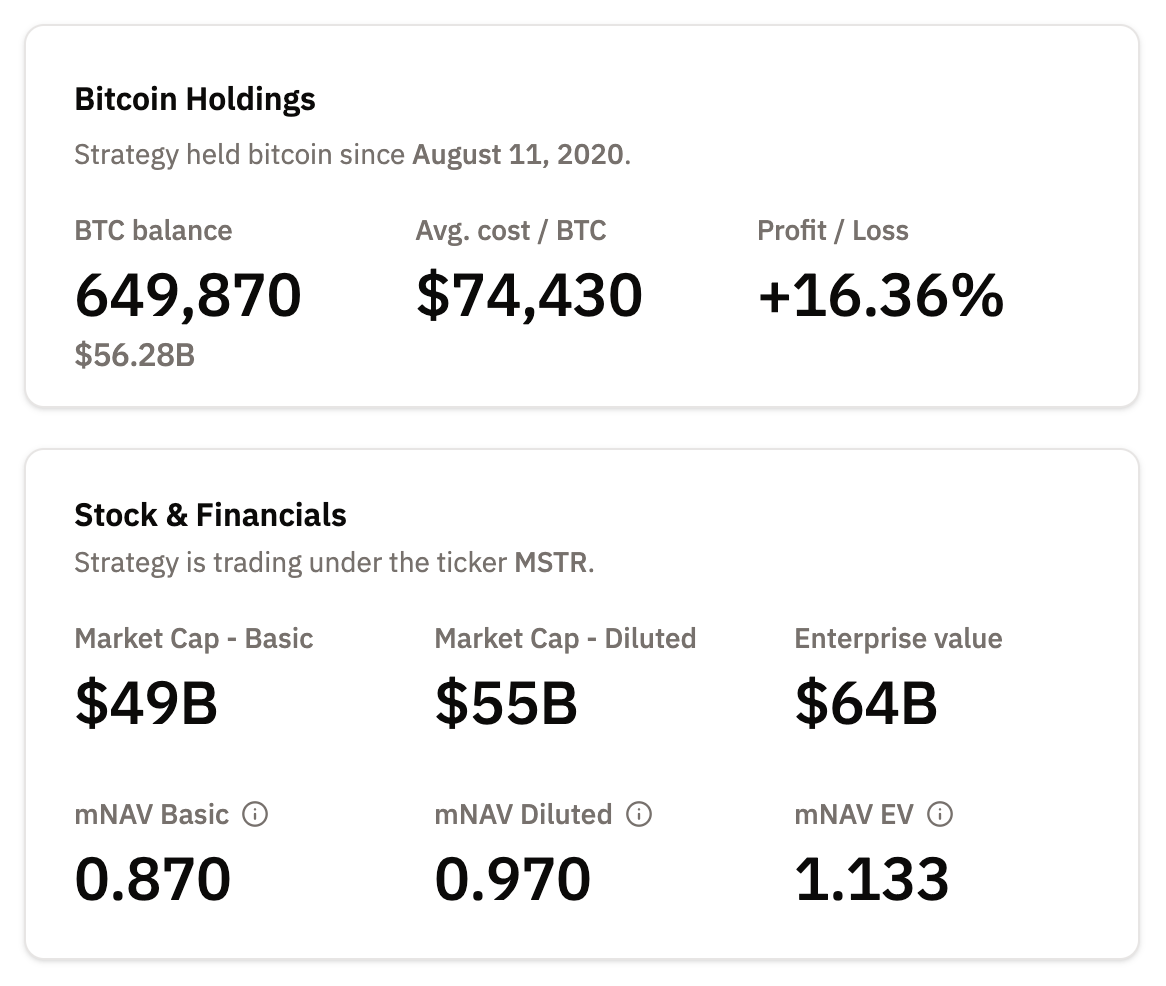
Task: Click the Bitcoin Holdings heading
Action: pyautogui.click(x=194, y=99)
